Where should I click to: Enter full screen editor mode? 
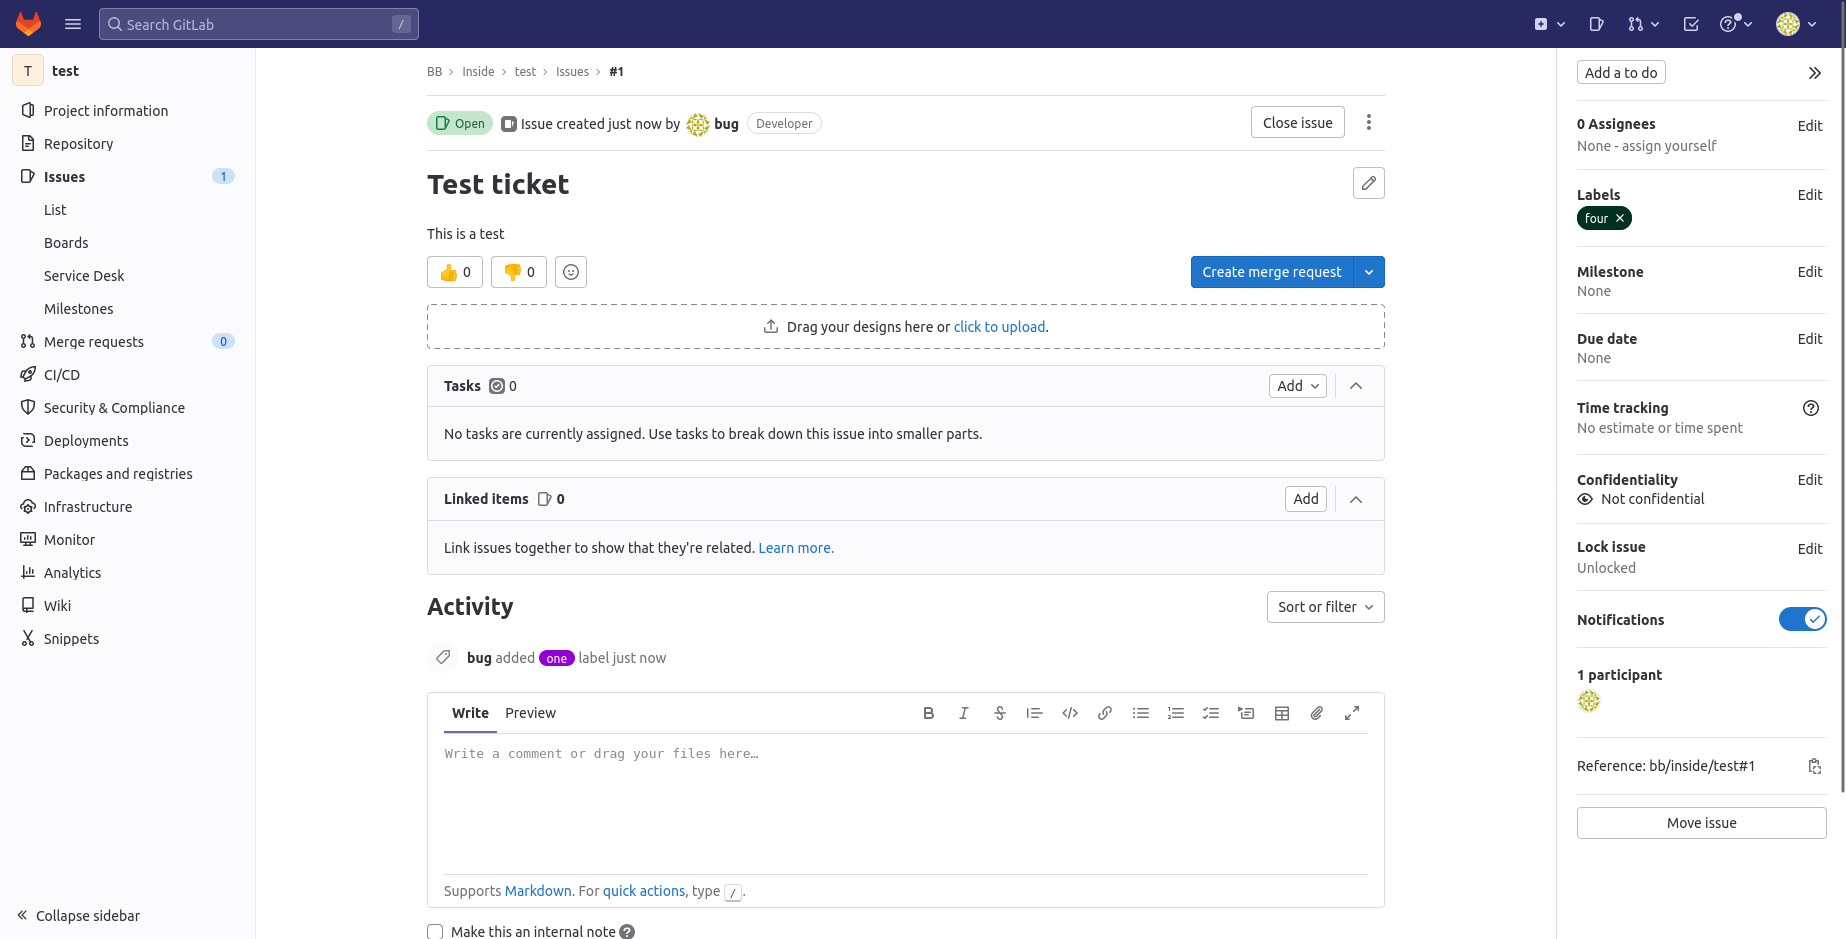tap(1352, 713)
